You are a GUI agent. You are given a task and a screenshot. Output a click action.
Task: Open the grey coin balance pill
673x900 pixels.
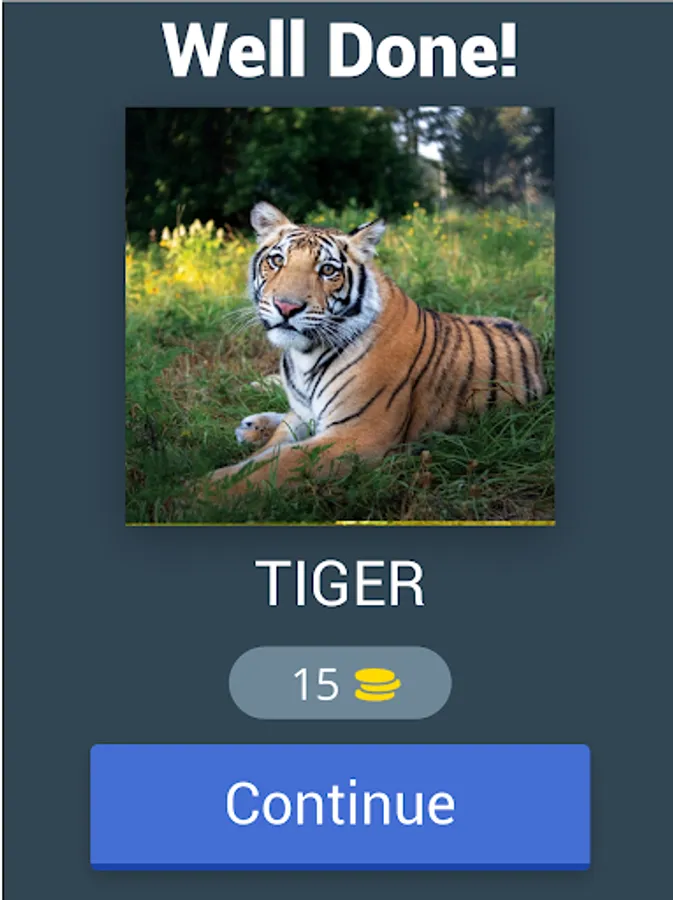(340, 683)
